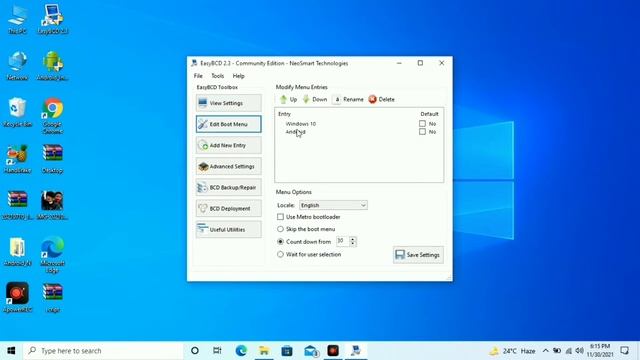Screen dimensions: 640x360
Task: Open View Settings in EasyBCD Toolbox
Action: point(229,103)
